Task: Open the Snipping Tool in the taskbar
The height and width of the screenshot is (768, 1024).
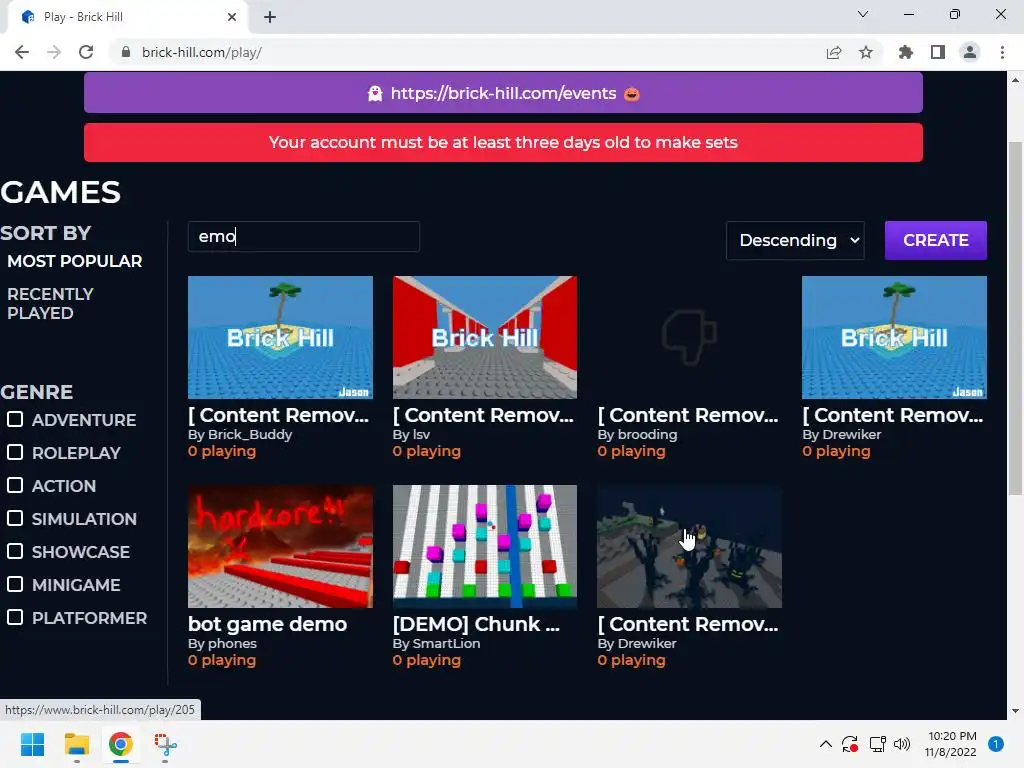Action: click(x=165, y=744)
